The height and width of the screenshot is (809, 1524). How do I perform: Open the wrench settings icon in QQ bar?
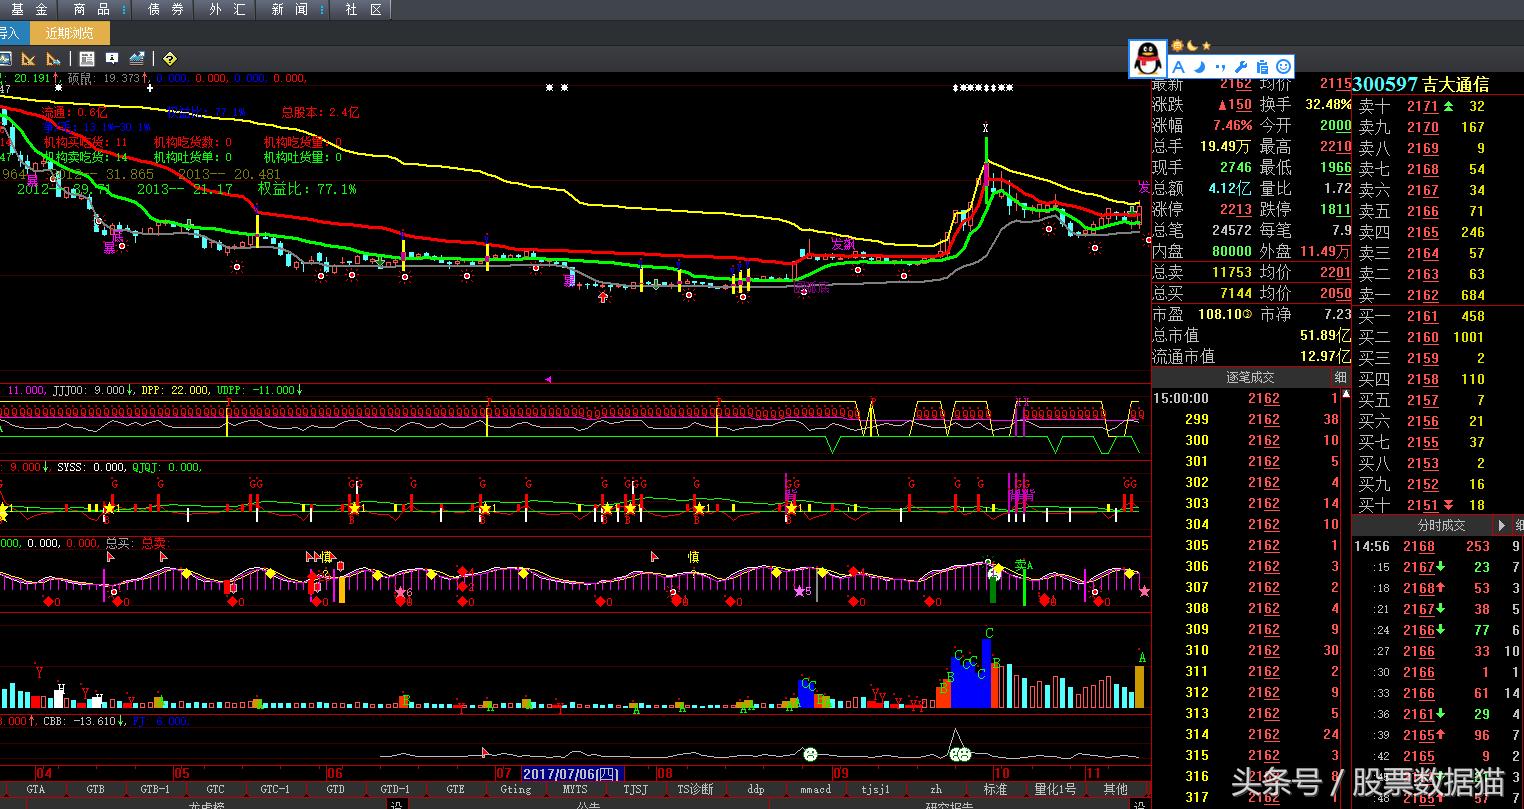point(1242,67)
